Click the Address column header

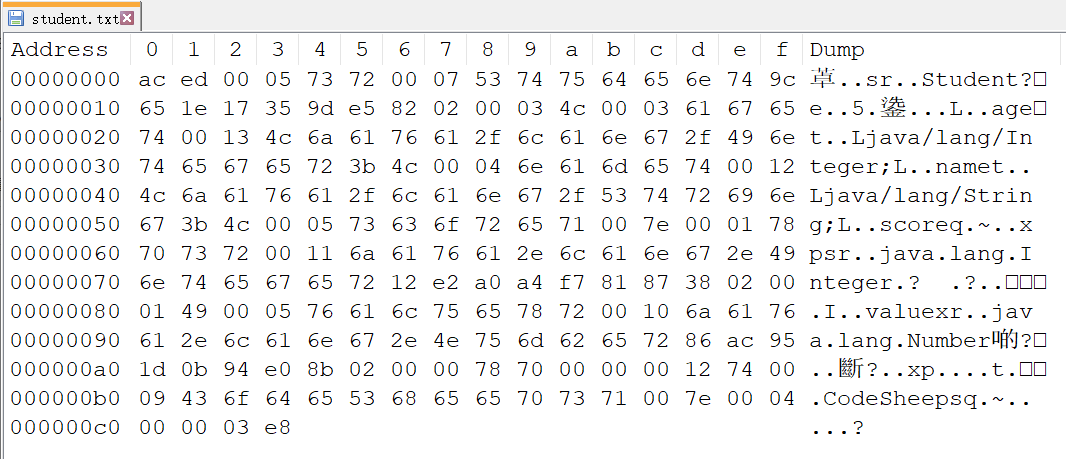click(59, 50)
